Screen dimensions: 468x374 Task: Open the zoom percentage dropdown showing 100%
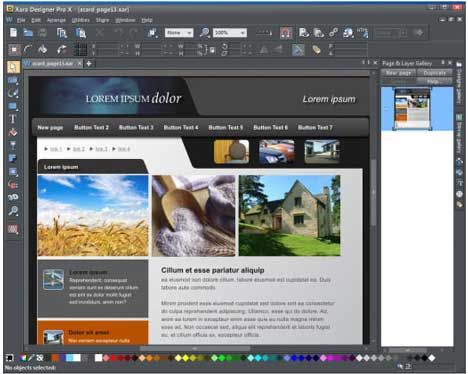pos(230,33)
